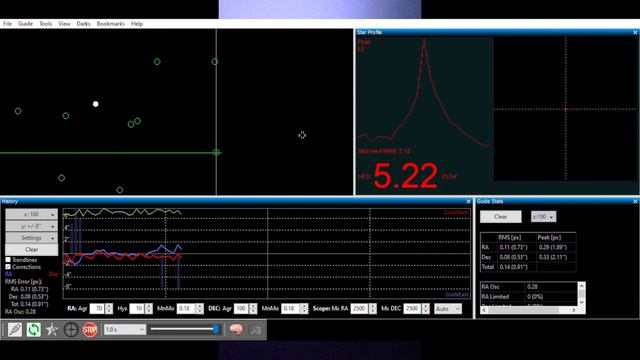
Task: Expand the y: +/-8" range dropdown
Action: click(x=31, y=226)
